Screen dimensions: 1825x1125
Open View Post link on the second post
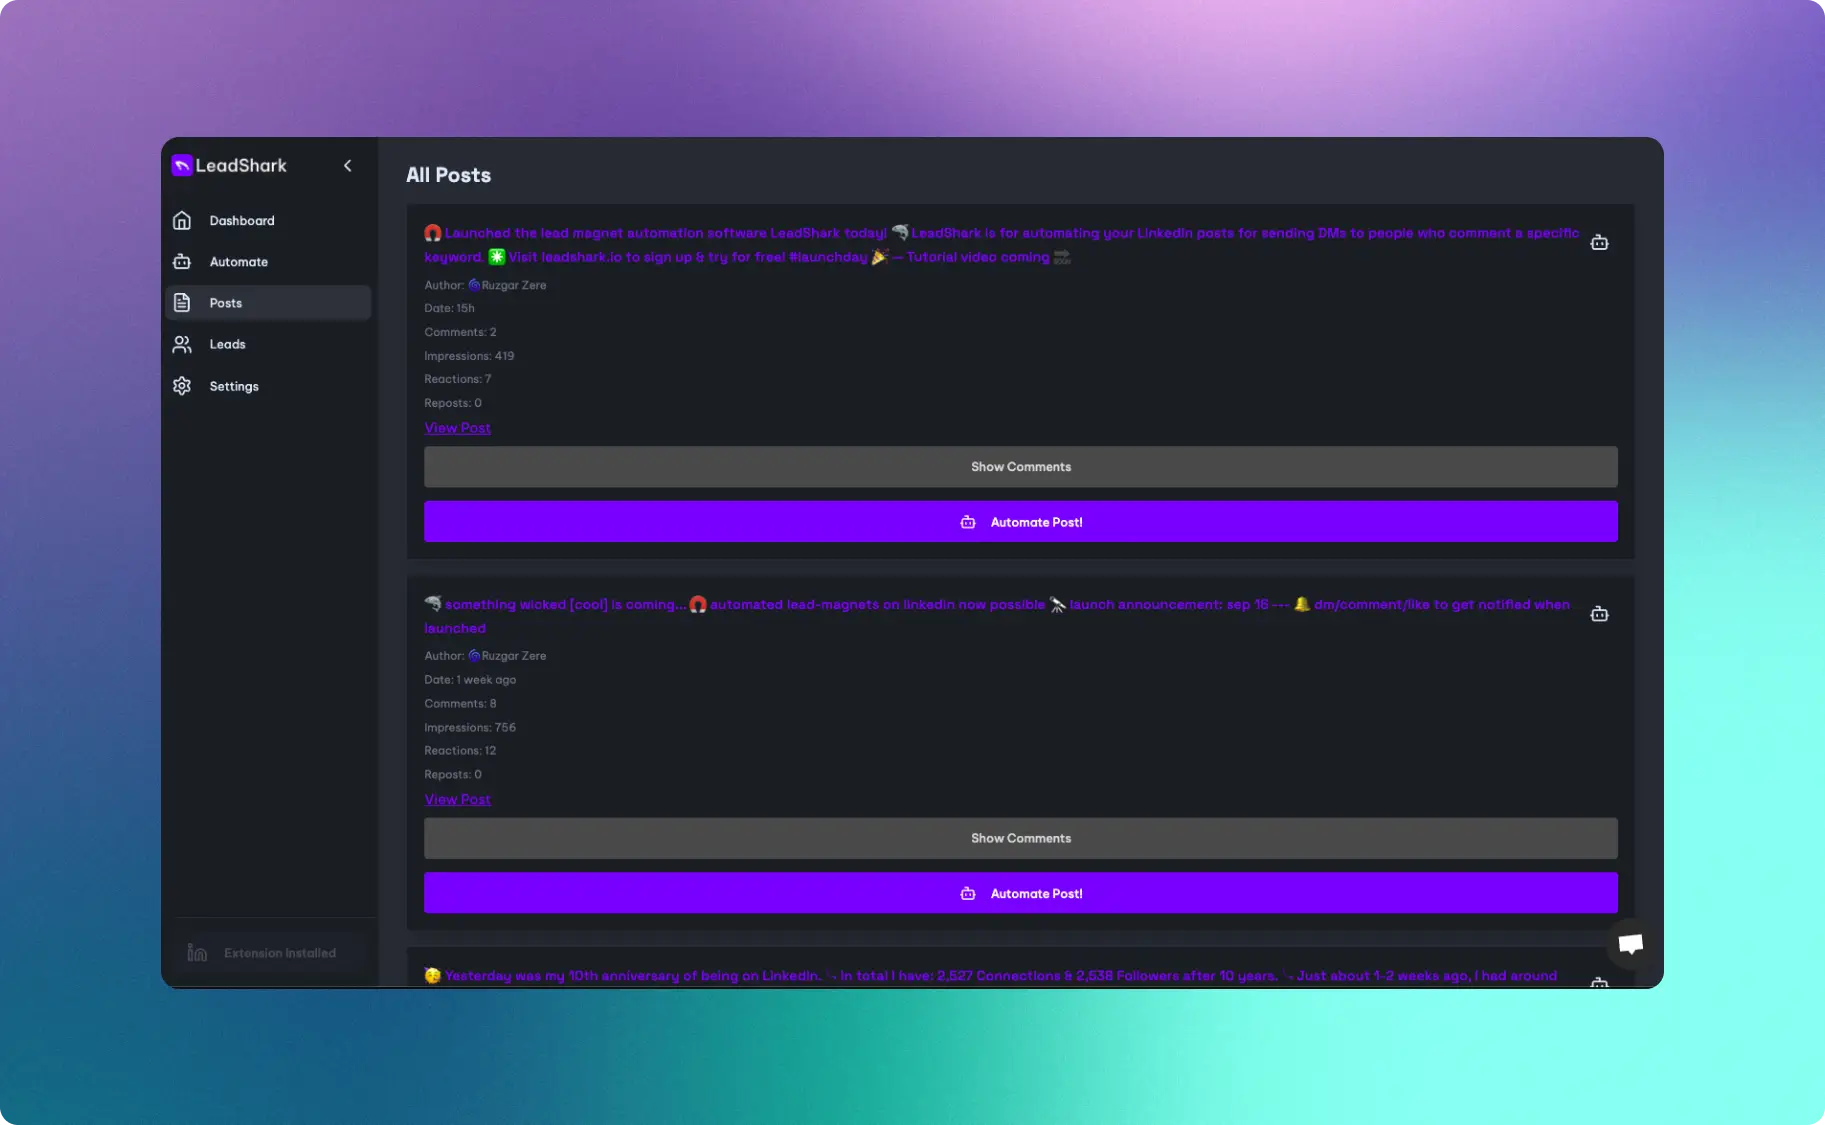(x=457, y=799)
